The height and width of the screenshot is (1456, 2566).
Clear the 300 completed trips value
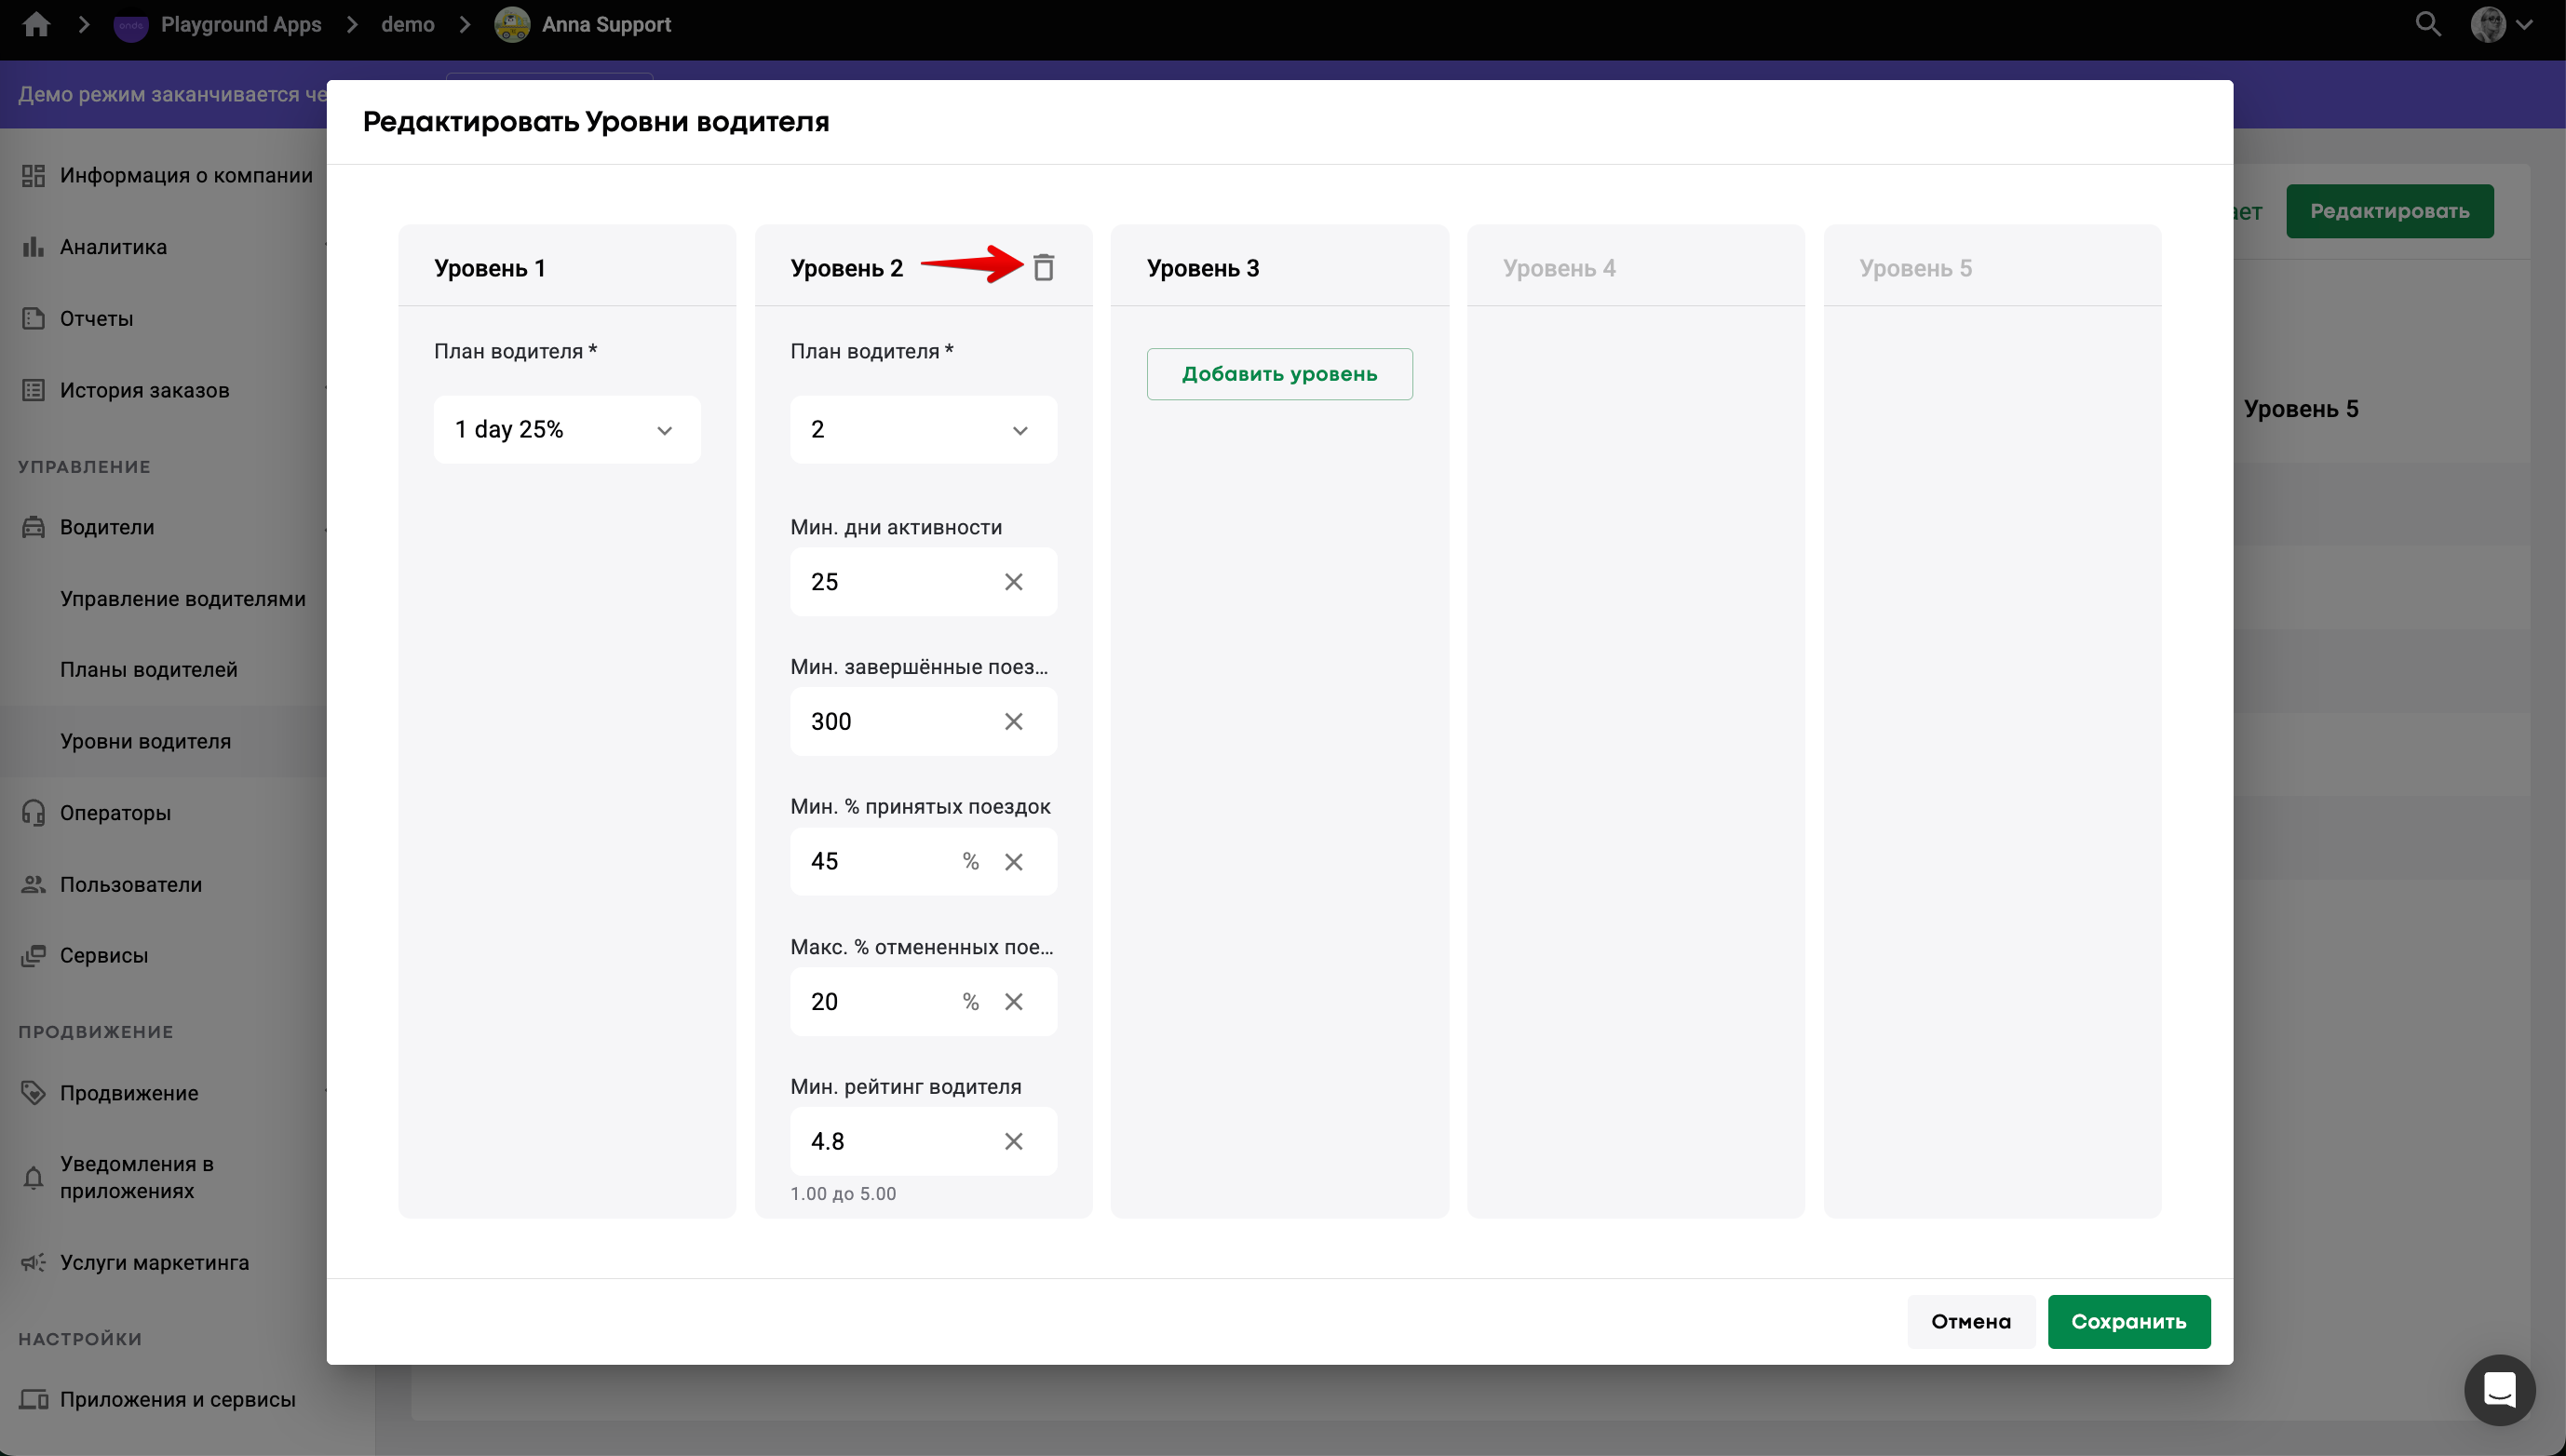tap(1013, 721)
